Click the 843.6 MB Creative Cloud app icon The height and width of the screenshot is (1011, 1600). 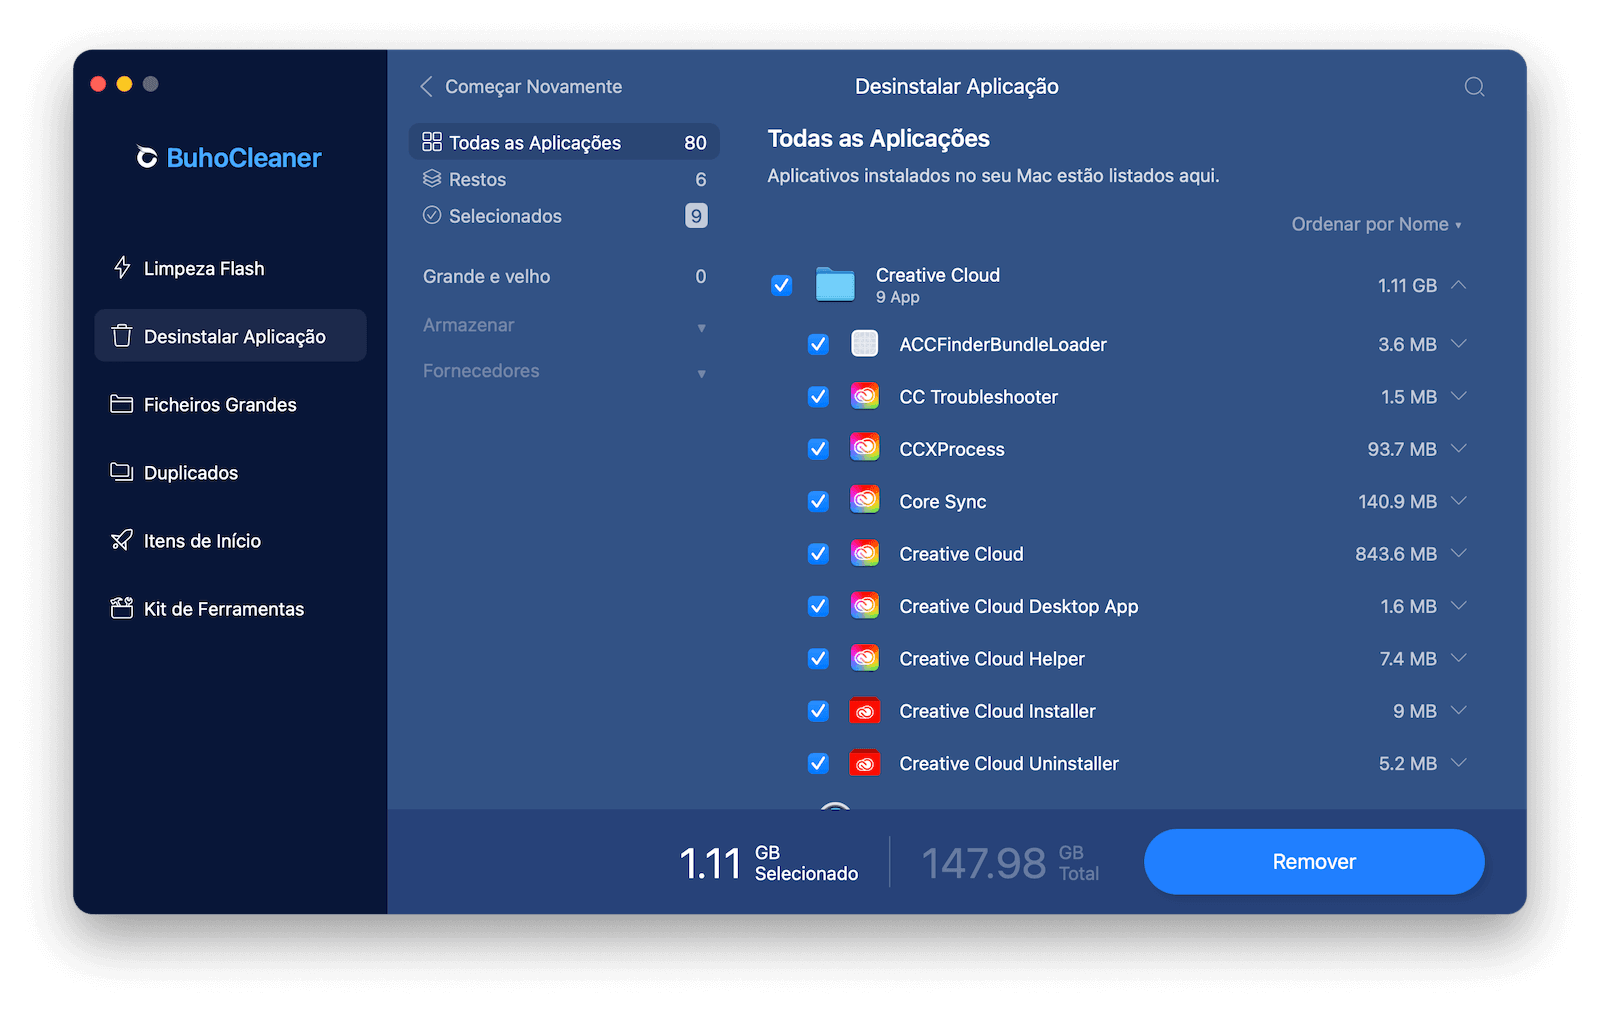(865, 553)
